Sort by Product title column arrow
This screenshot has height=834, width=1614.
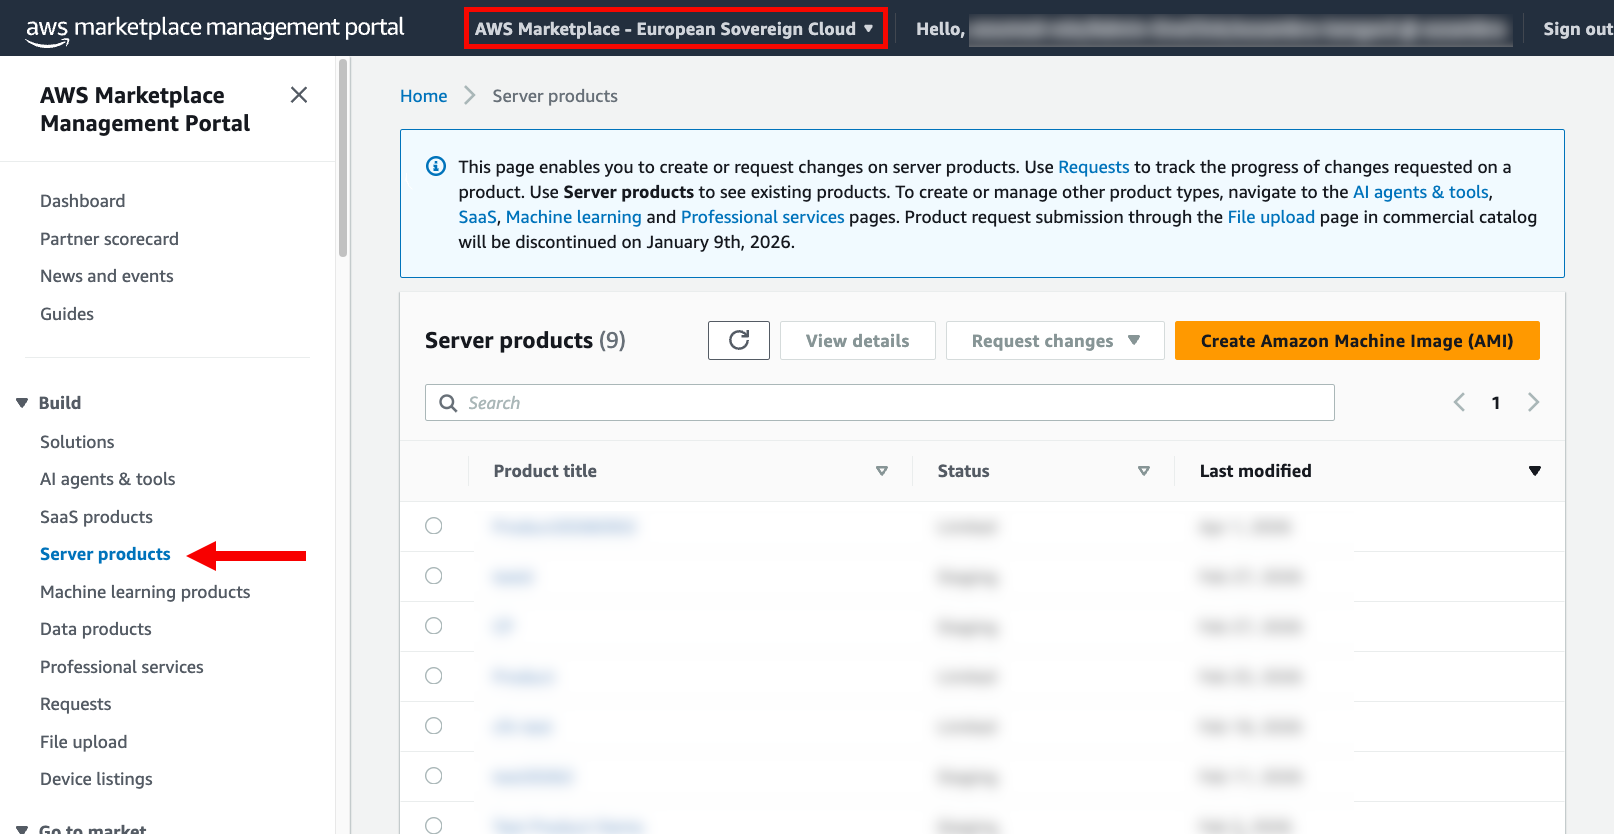tap(882, 471)
